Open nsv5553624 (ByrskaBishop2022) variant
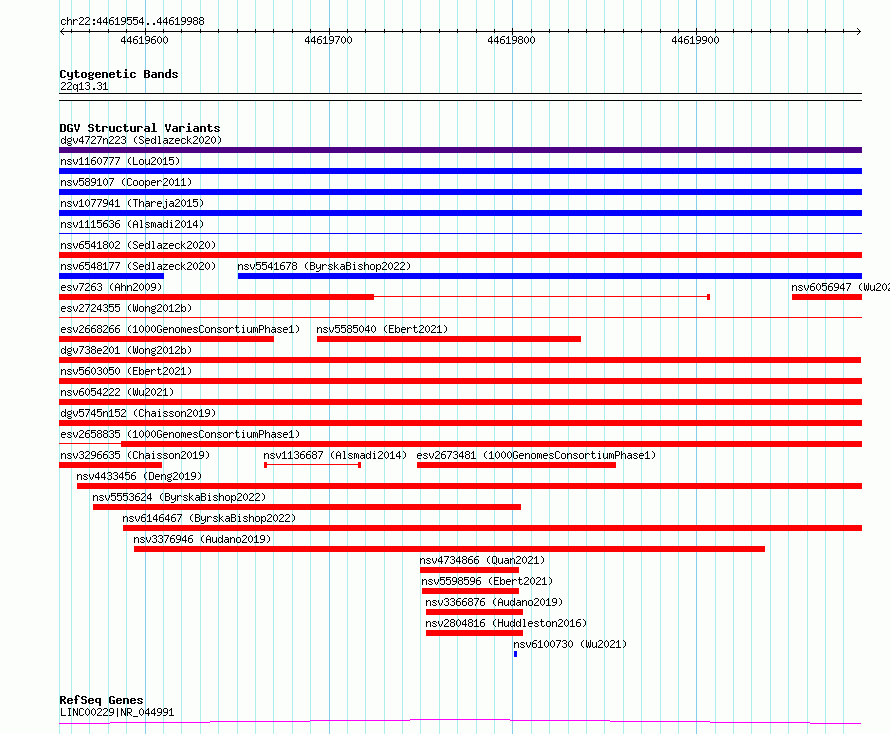 tap(179, 497)
